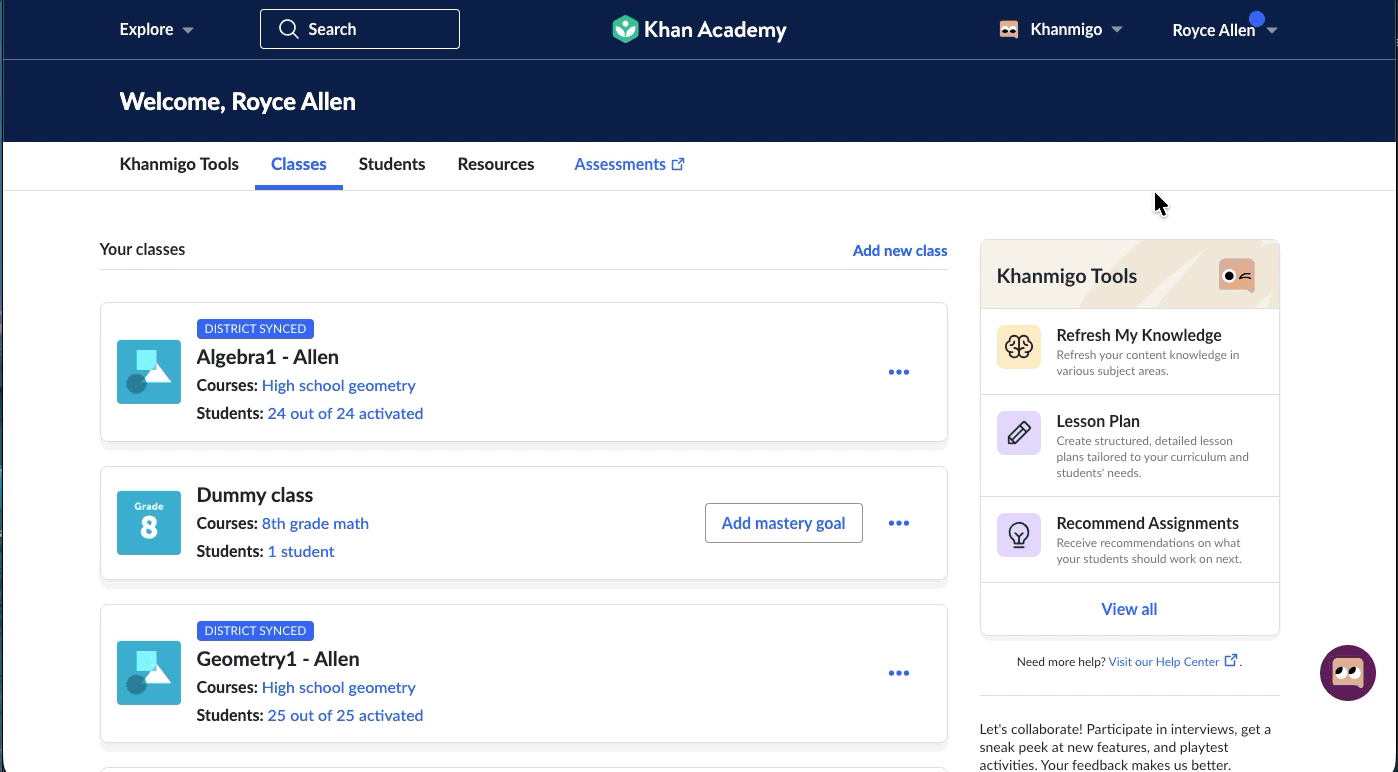Open options menu for Algebra1 - Allen
1398x772 pixels.
point(899,372)
